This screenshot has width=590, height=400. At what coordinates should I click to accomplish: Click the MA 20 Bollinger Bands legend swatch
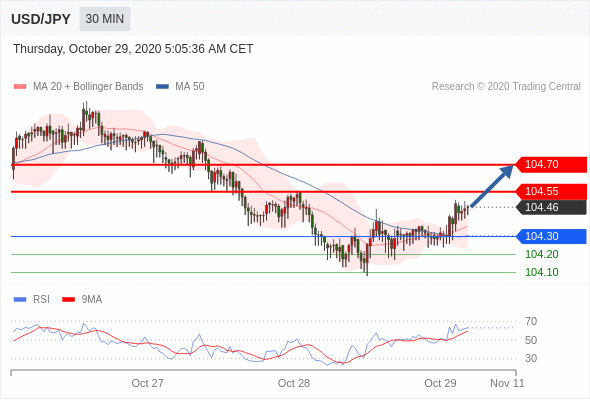coord(20,87)
